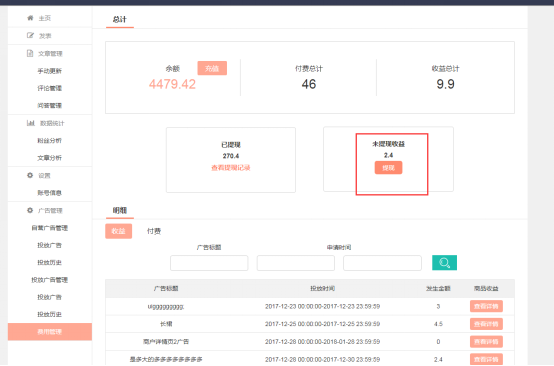The width and height of the screenshot is (554, 366).
Task: Click the 发表 edit icon
Action: (30, 35)
